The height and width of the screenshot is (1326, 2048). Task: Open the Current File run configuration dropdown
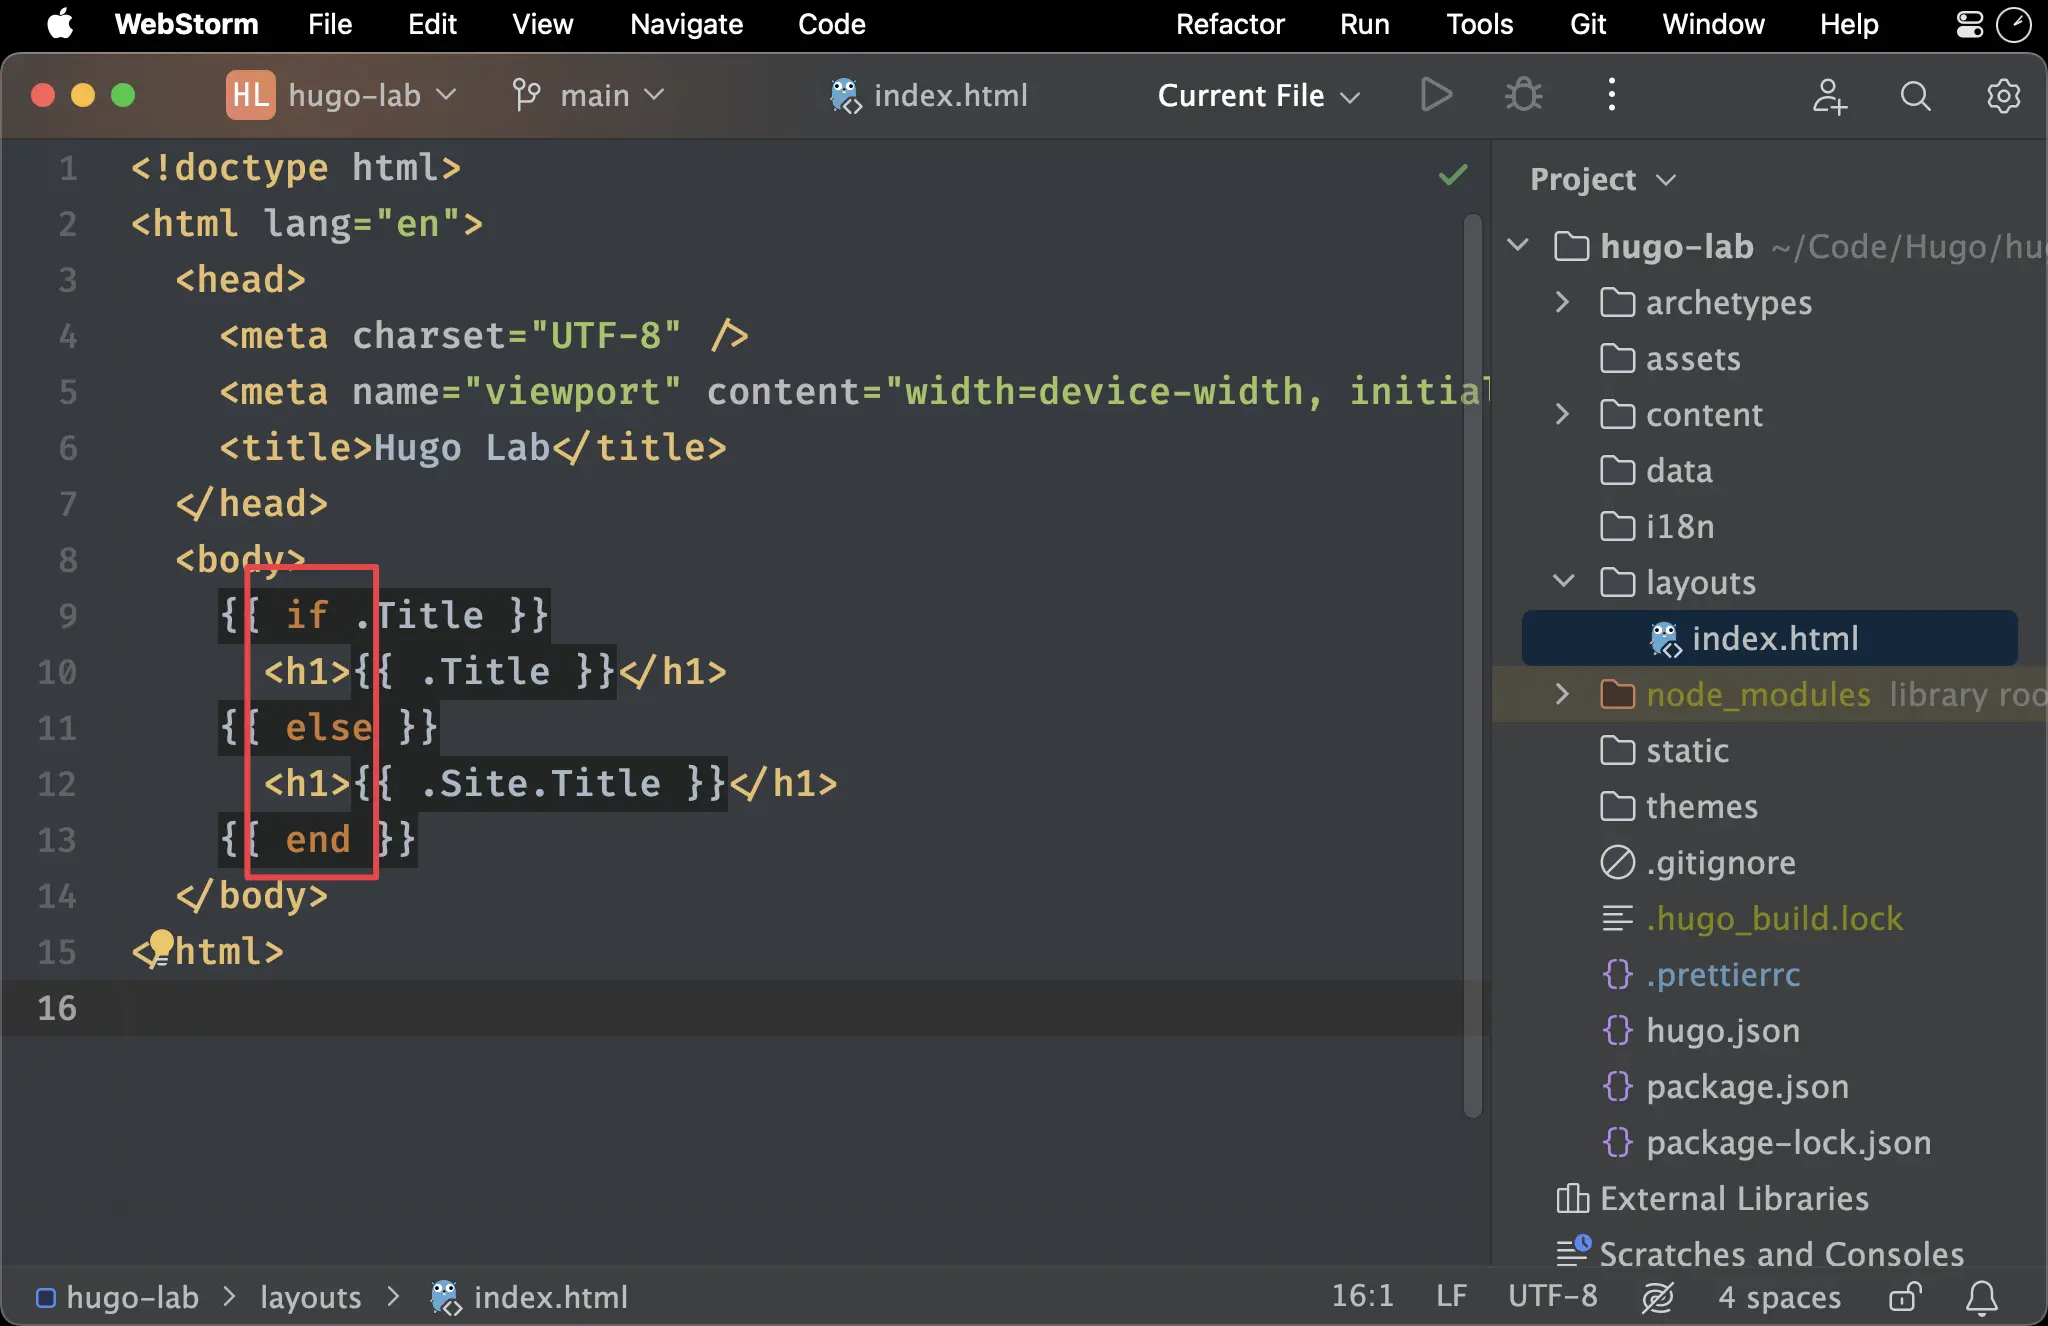1258,95
